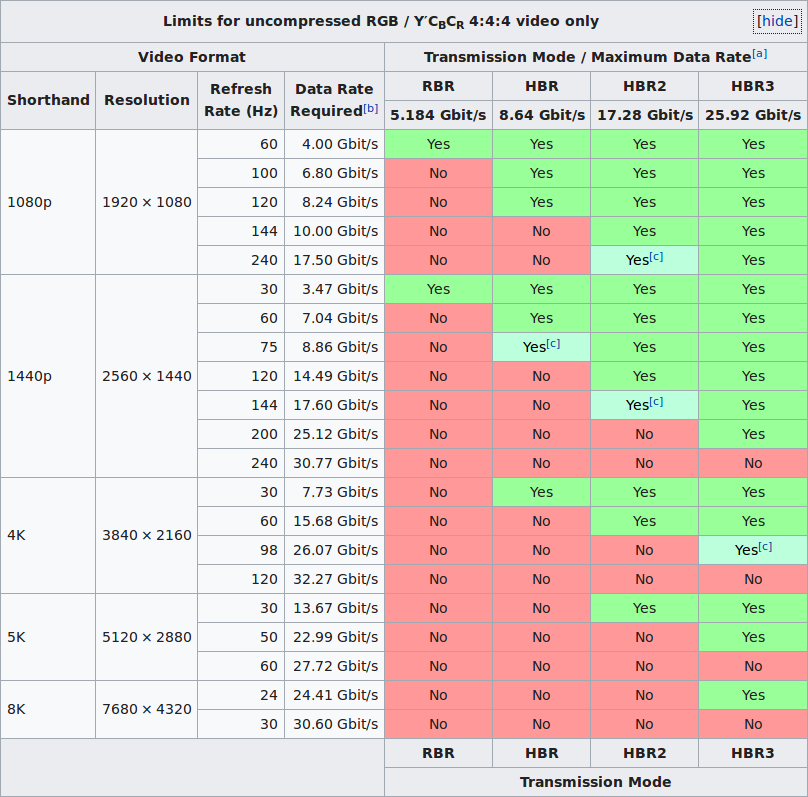The height and width of the screenshot is (797, 808).
Task: Click the Transmission Mode footer label
Action: coord(595,782)
